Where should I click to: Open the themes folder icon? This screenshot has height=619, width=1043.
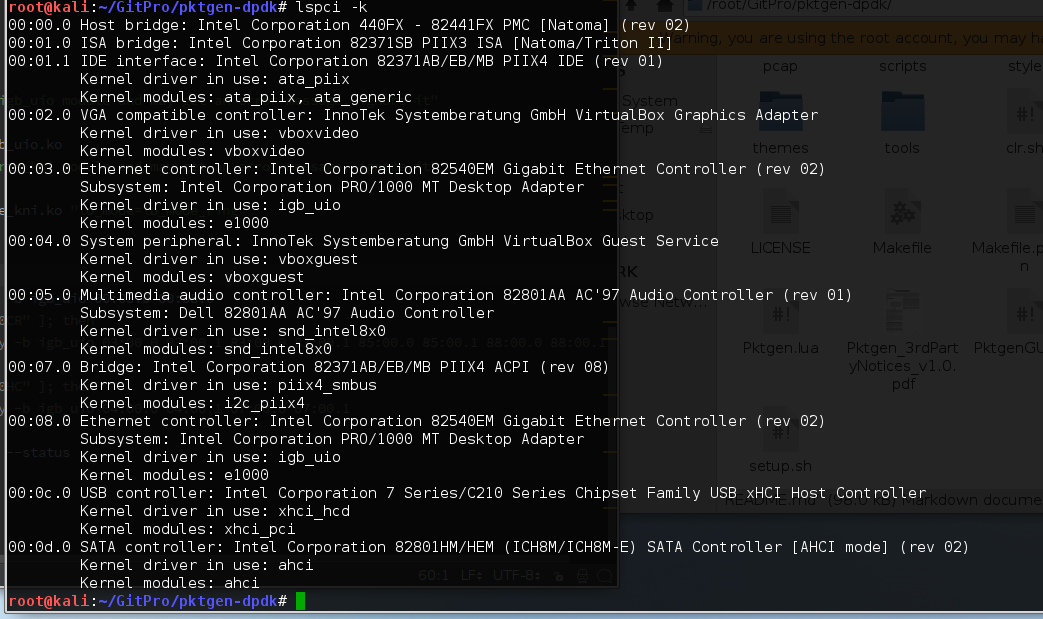coord(780,112)
